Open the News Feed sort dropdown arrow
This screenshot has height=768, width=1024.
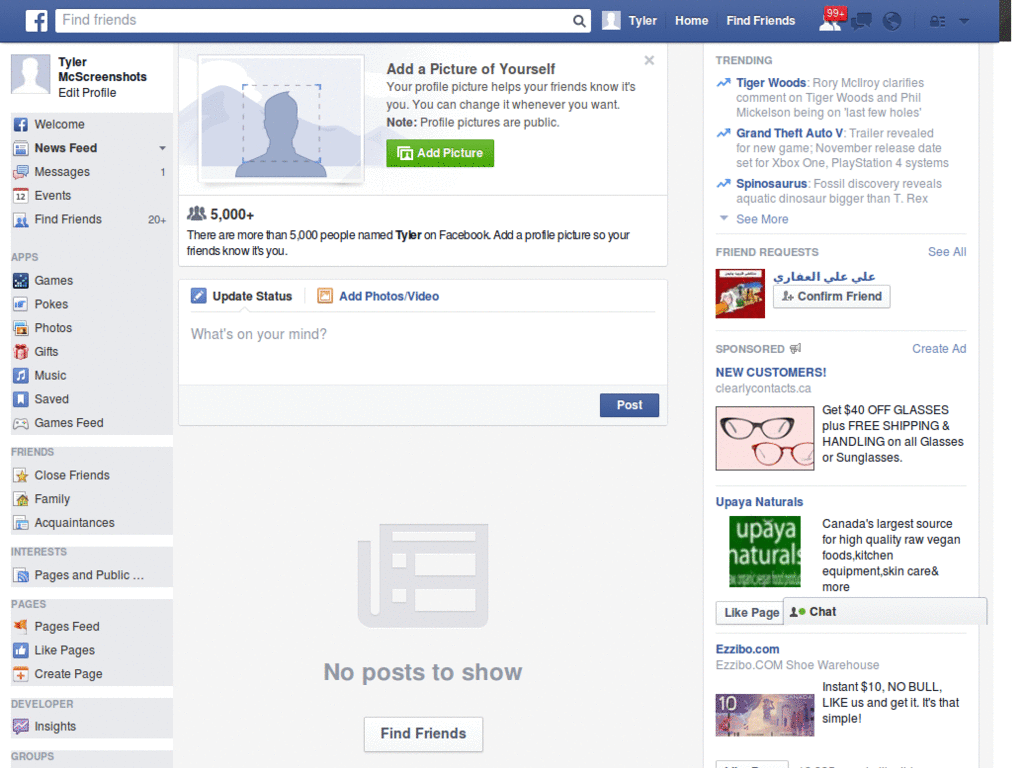pos(163,147)
